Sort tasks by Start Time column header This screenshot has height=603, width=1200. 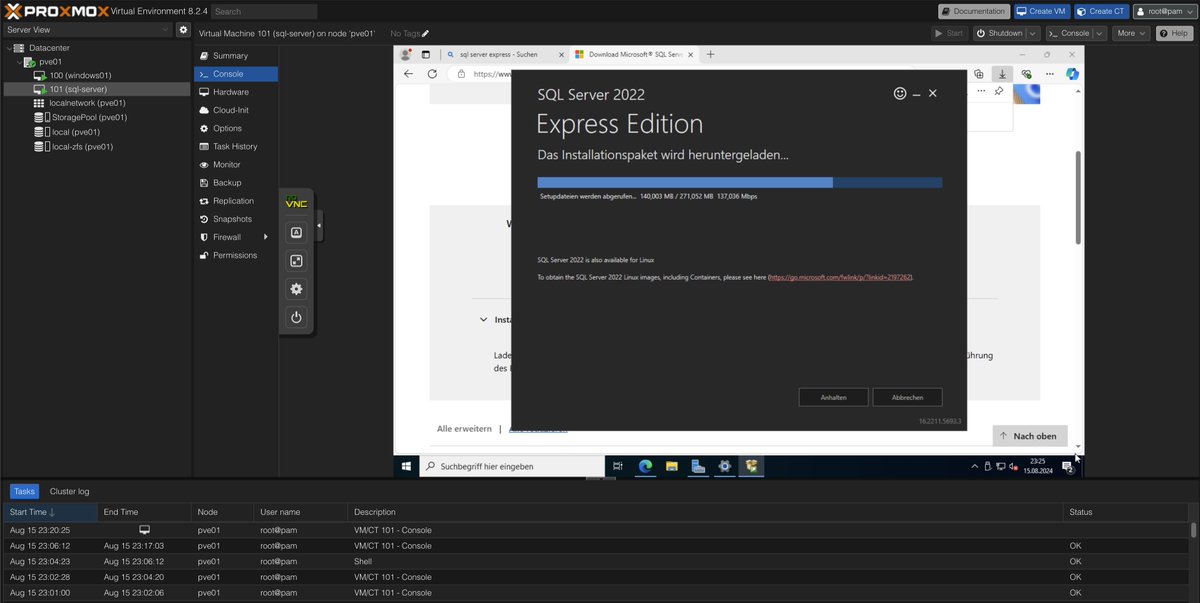[x=49, y=512]
